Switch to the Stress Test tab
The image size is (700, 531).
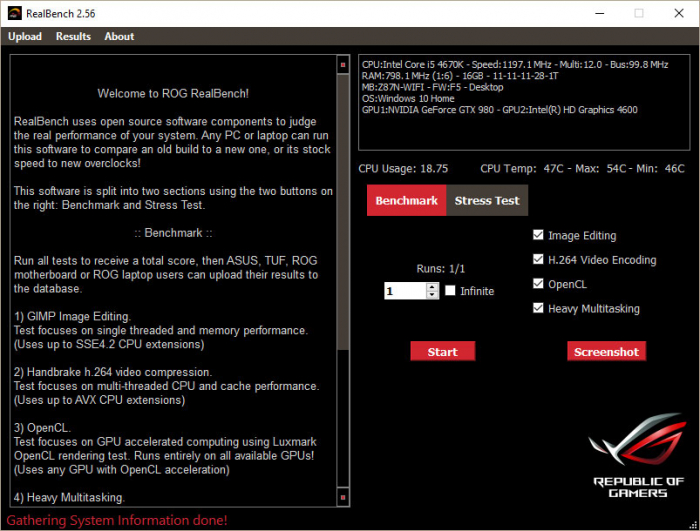pyautogui.click(x=487, y=200)
